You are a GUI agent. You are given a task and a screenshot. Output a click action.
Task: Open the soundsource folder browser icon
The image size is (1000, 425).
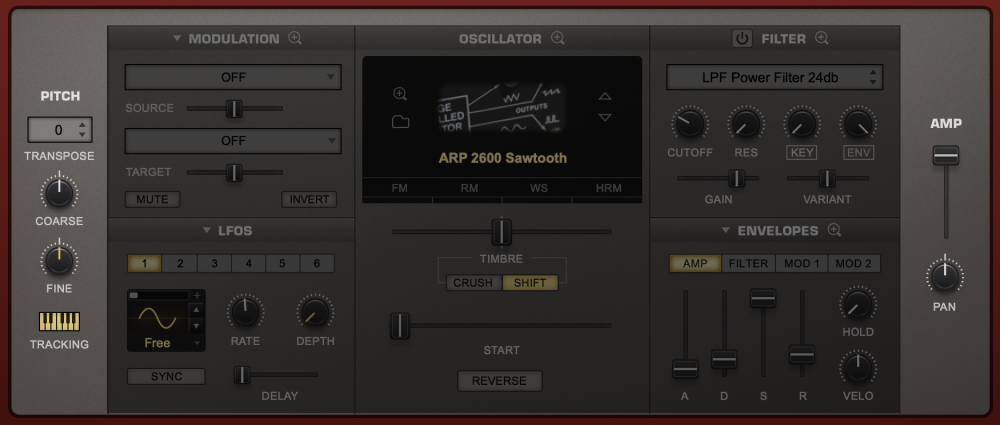[401, 122]
